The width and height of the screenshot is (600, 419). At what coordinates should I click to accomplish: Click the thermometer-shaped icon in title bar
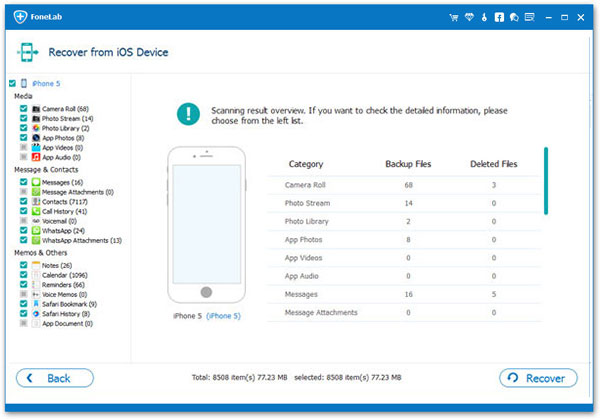(x=484, y=17)
